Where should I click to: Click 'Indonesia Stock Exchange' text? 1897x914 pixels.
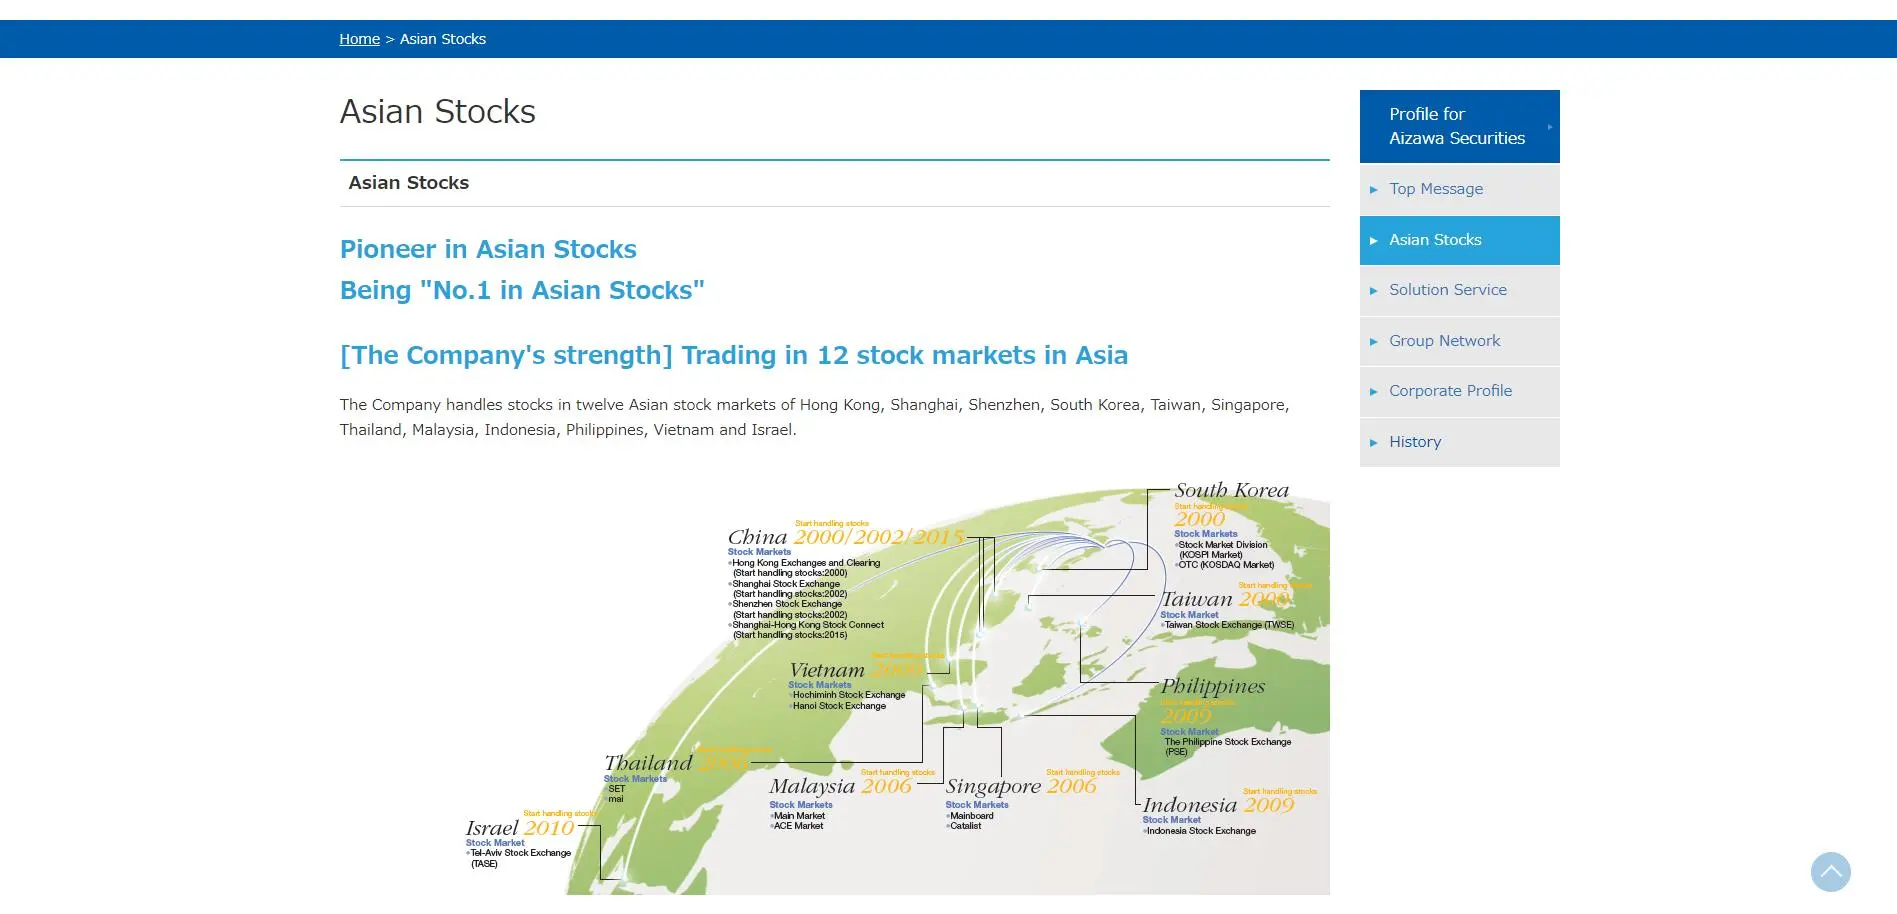click(x=1201, y=831)
